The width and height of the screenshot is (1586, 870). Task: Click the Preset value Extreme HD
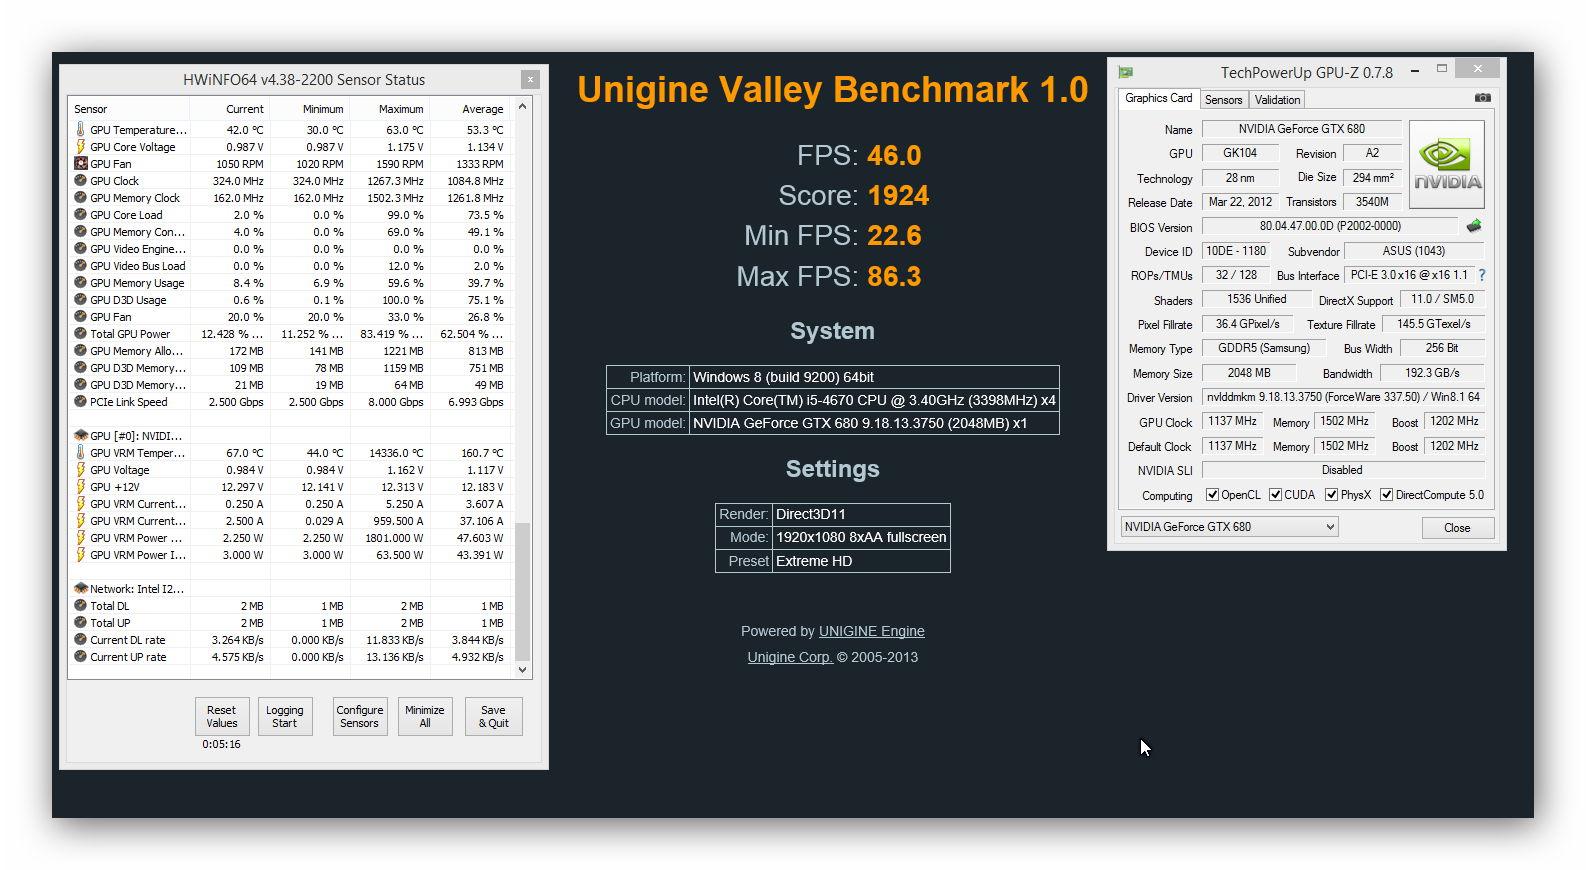[861, 561]
